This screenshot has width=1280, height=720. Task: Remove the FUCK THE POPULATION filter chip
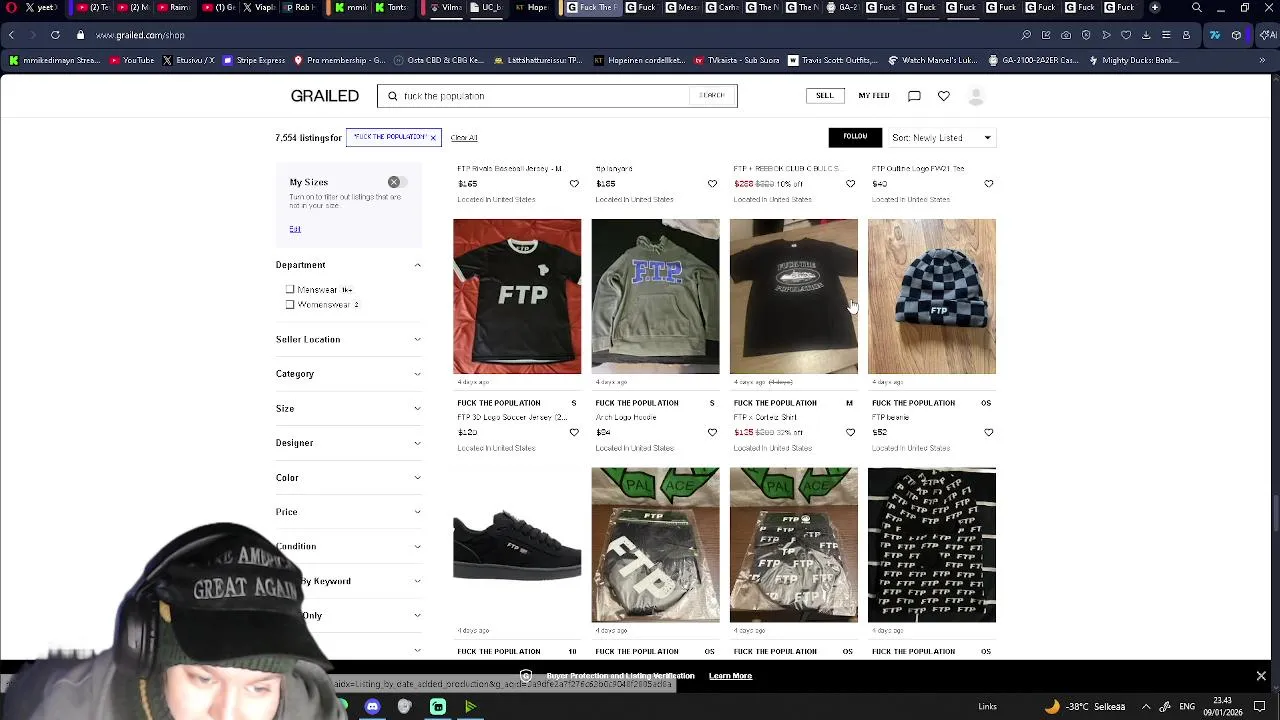pos(433,137)
